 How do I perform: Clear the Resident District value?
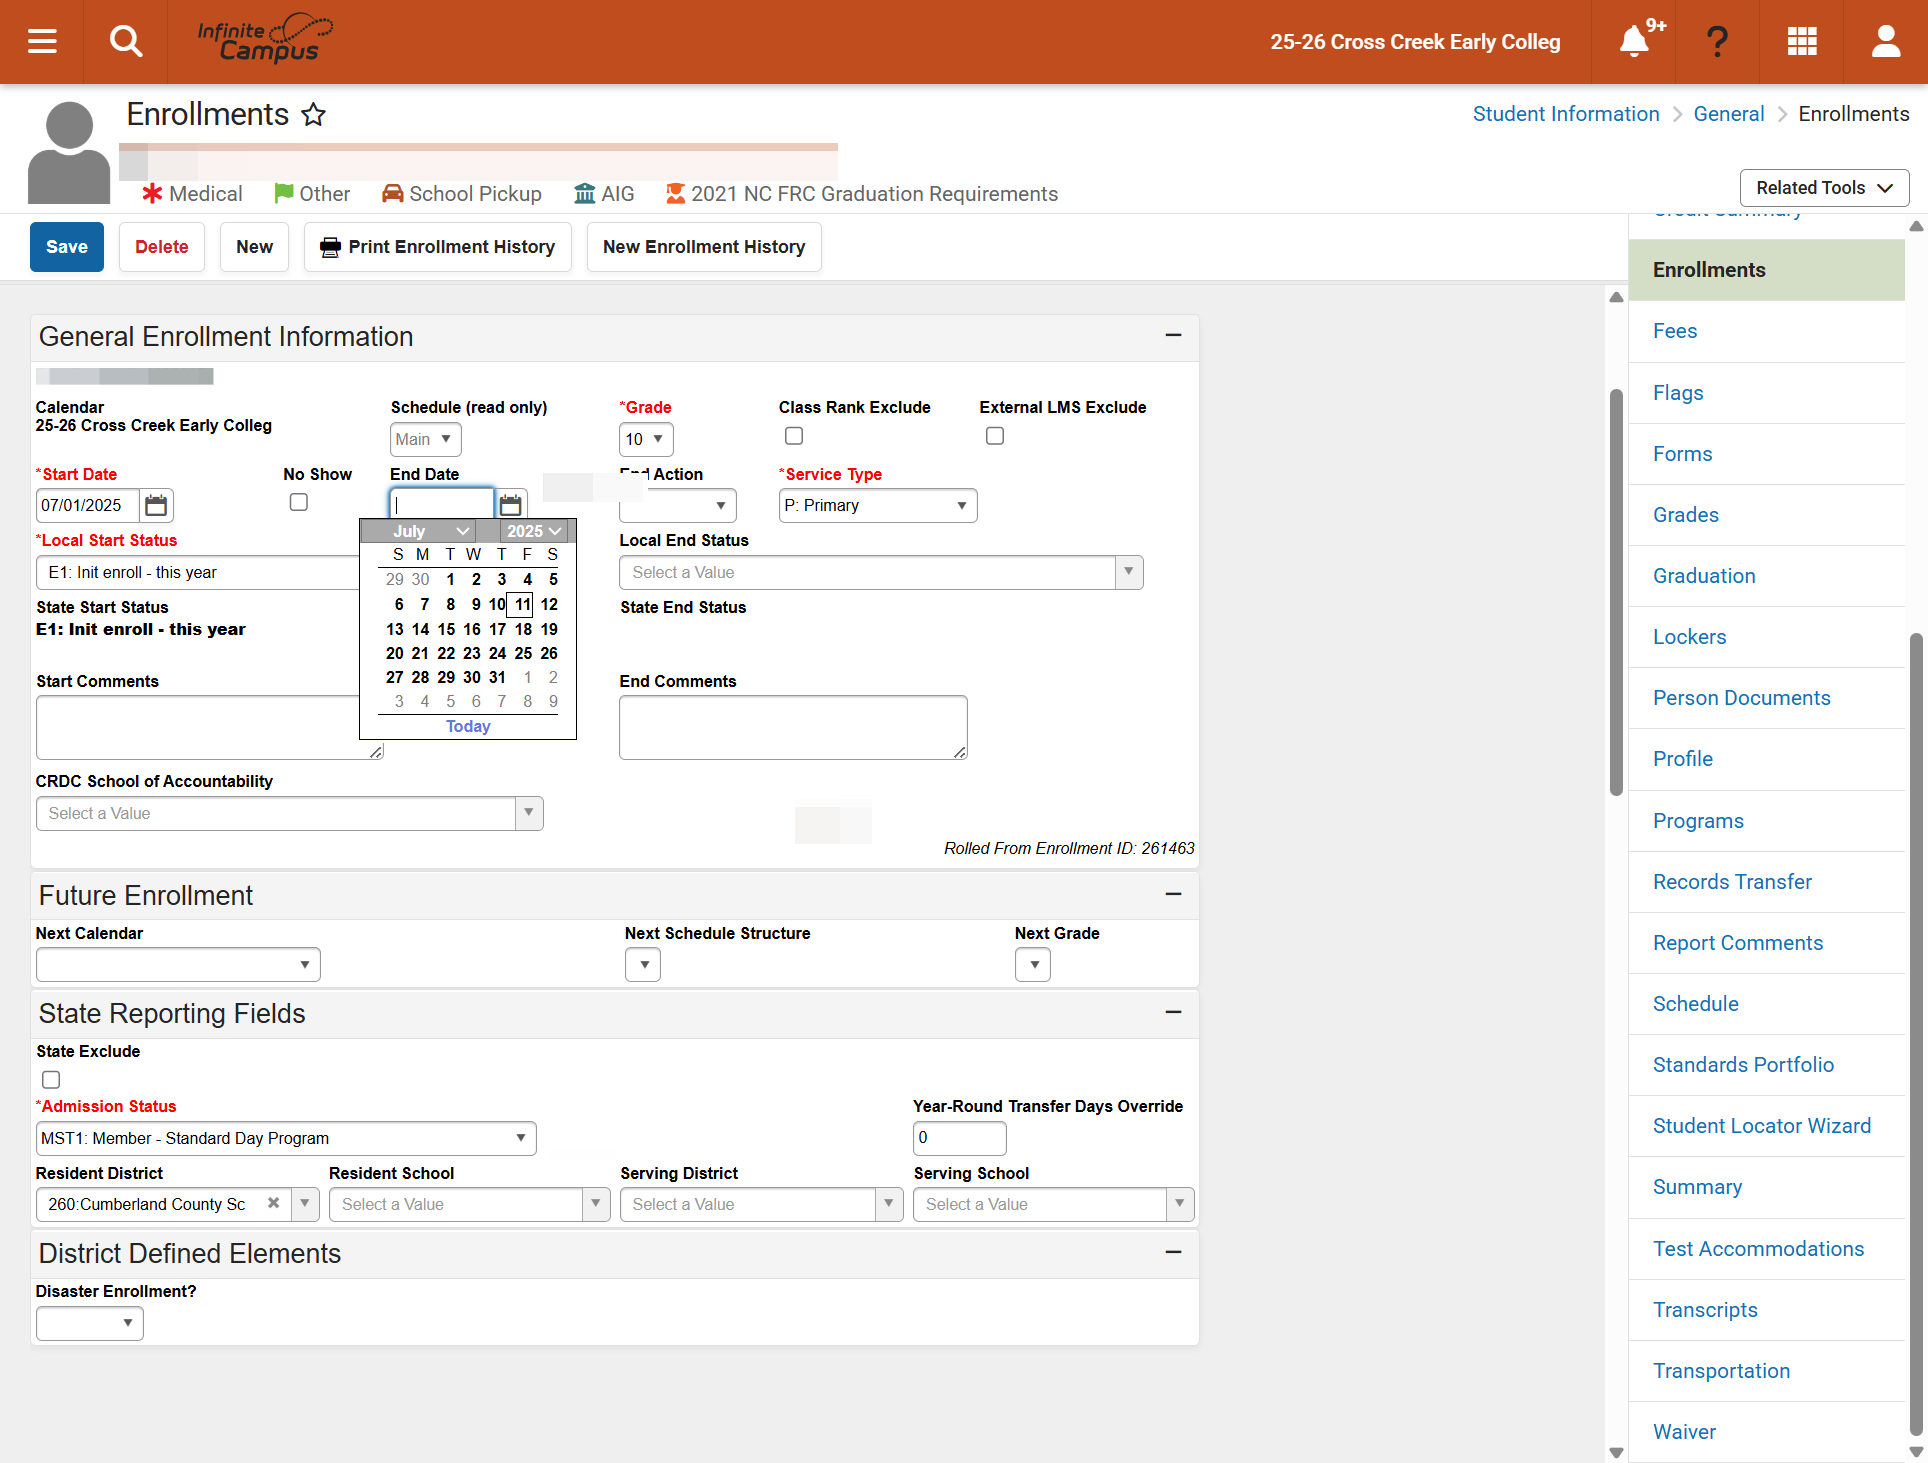[273, 1203]
